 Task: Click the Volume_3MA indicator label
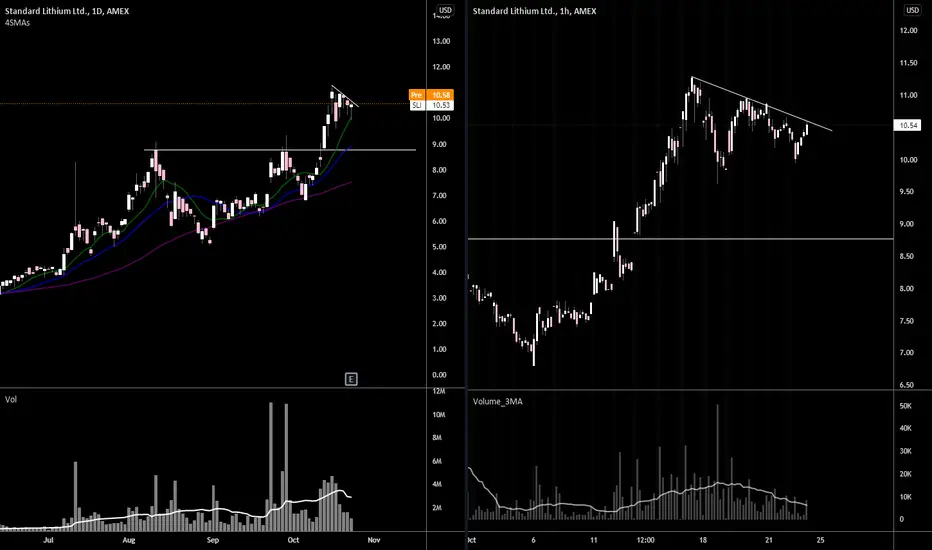click(x=498, y=401)
